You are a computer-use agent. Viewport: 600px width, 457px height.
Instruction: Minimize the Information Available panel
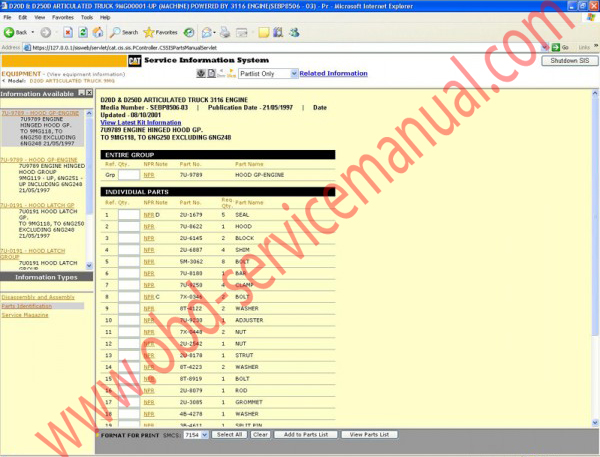pos(82,93)
